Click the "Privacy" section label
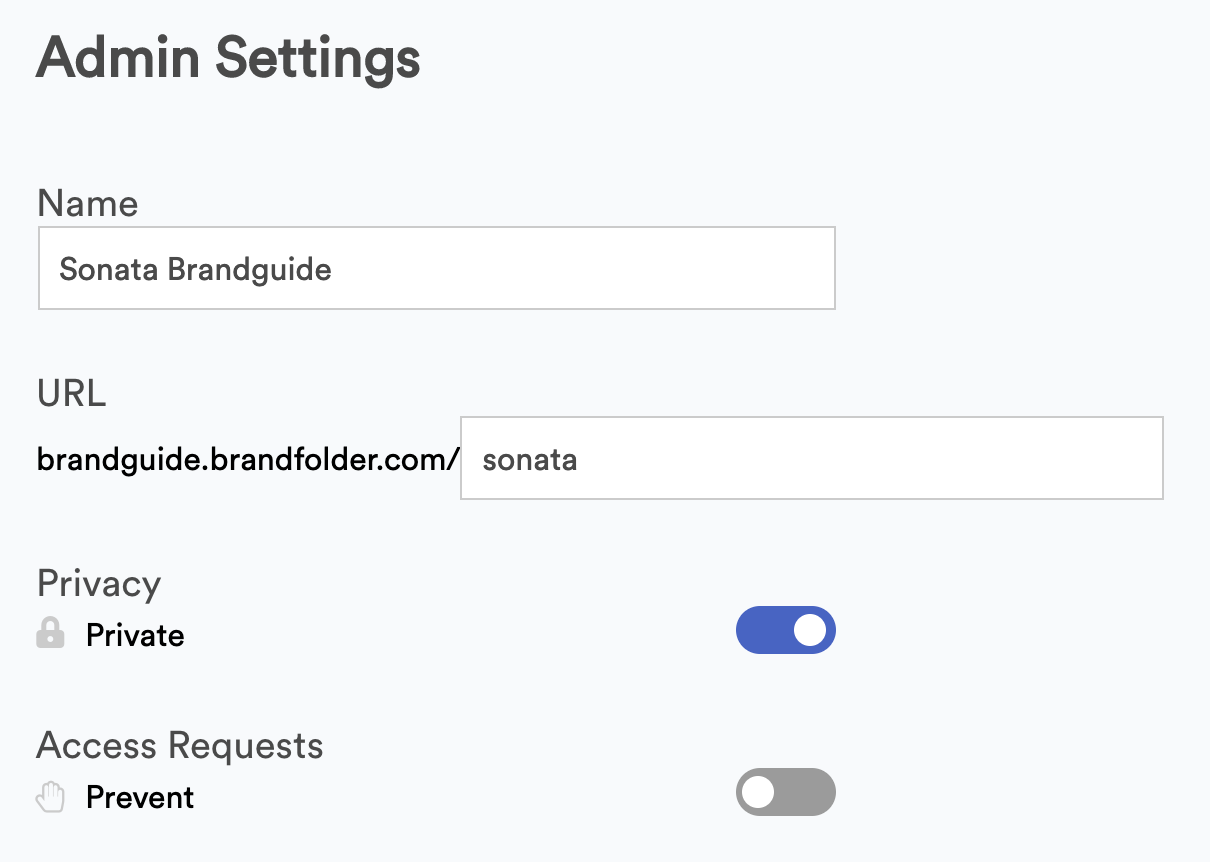 [99, 583]
